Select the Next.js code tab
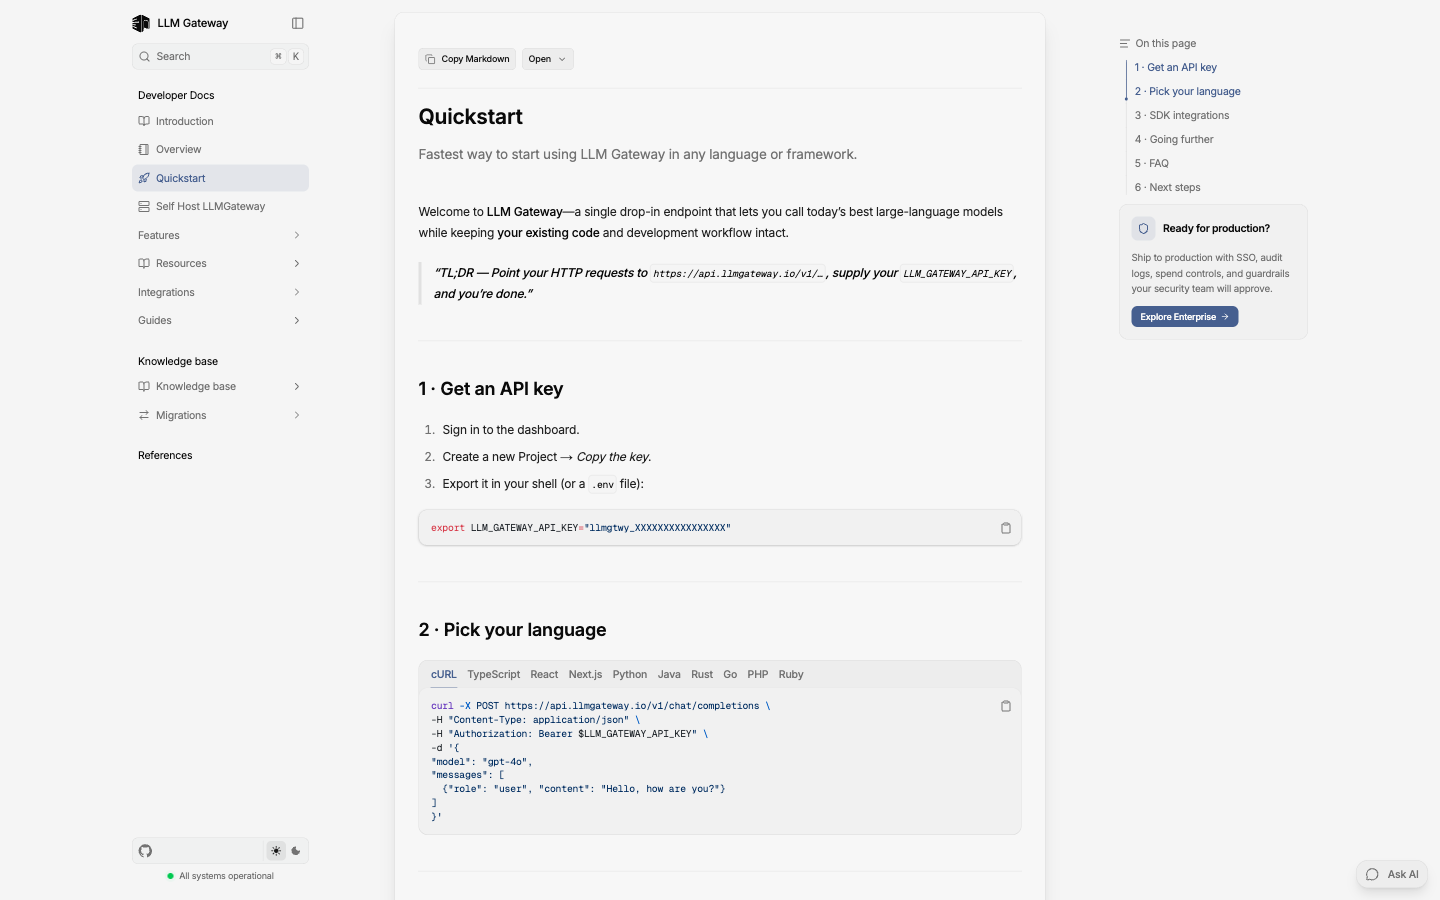 tap(585, 675)
